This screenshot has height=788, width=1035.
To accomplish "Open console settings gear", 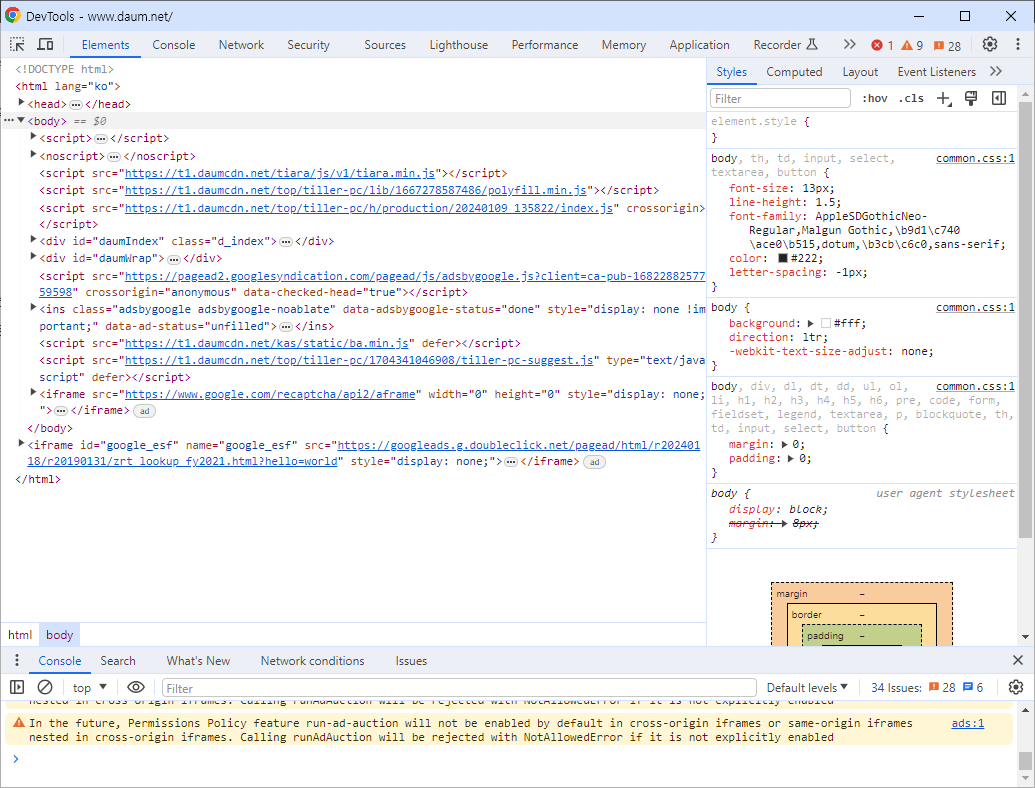I will pyautogui.click(x=1015, y=687).
